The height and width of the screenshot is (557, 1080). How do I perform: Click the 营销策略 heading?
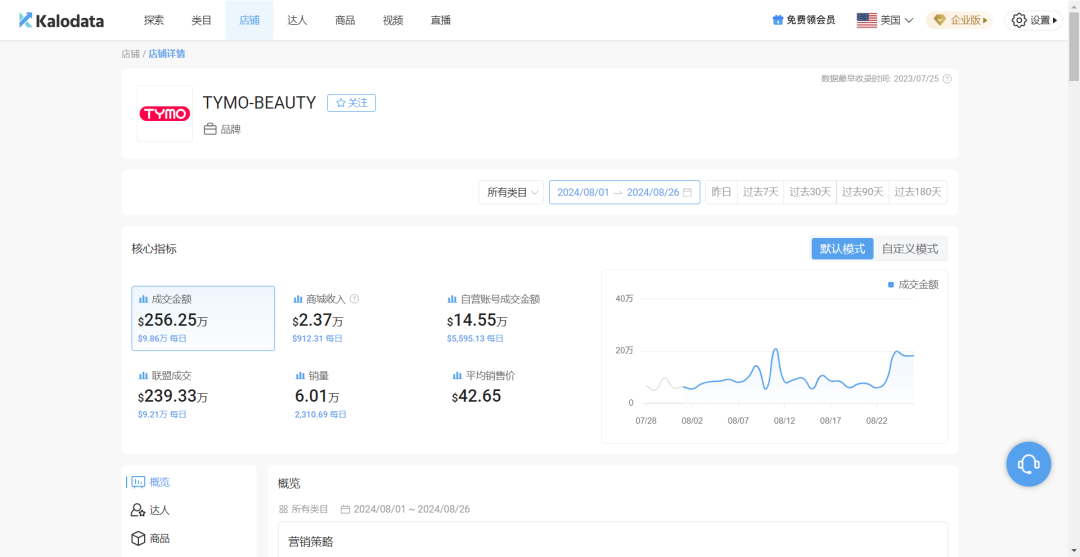coord(310,542)
